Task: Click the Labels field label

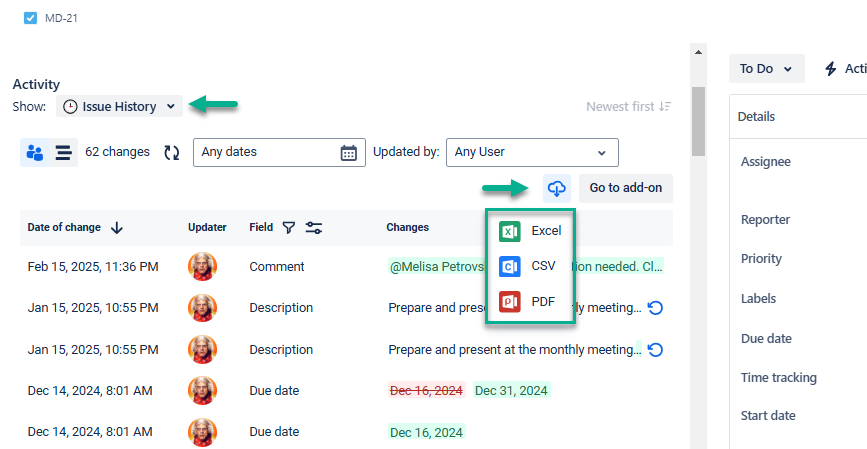Action: [759, 299]
